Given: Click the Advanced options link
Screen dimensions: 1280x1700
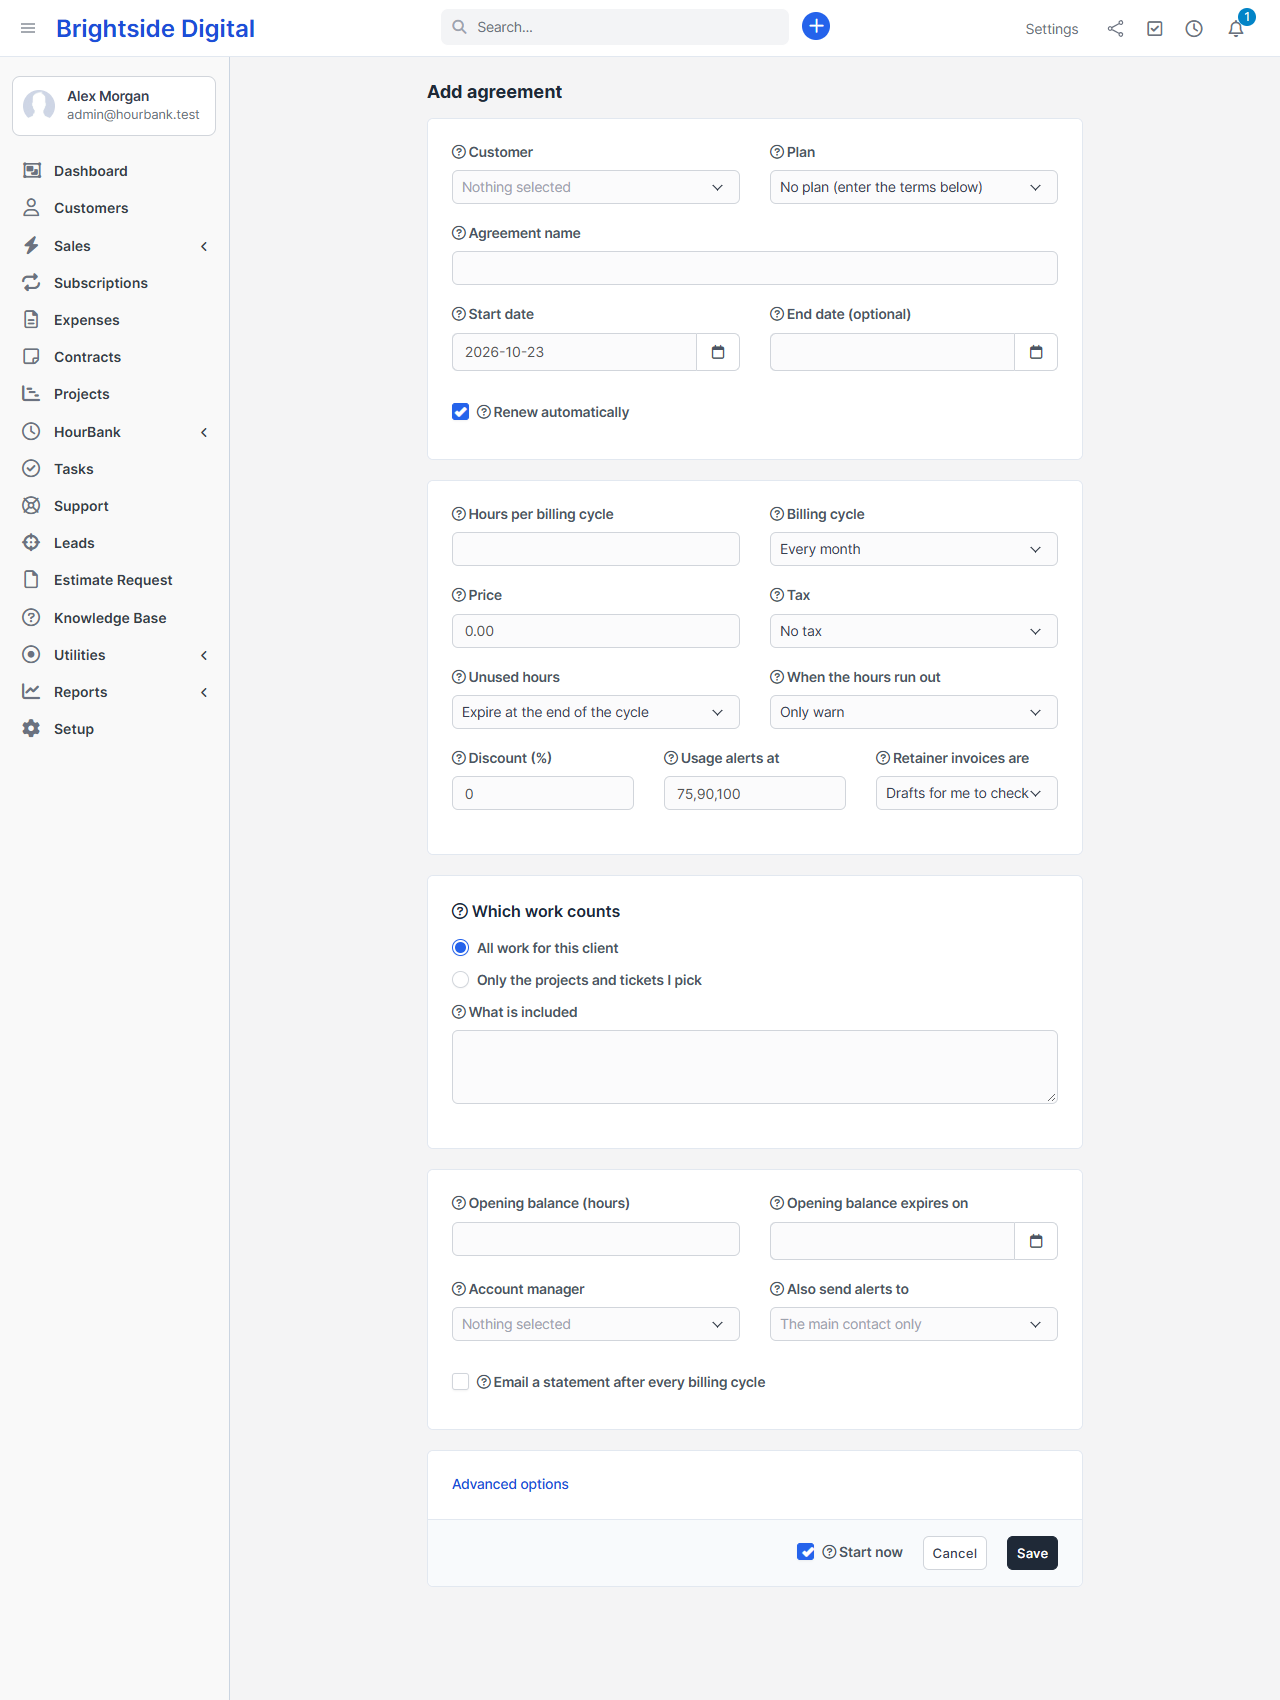Looking at the screenshot, I should [x=510, y=1484].
